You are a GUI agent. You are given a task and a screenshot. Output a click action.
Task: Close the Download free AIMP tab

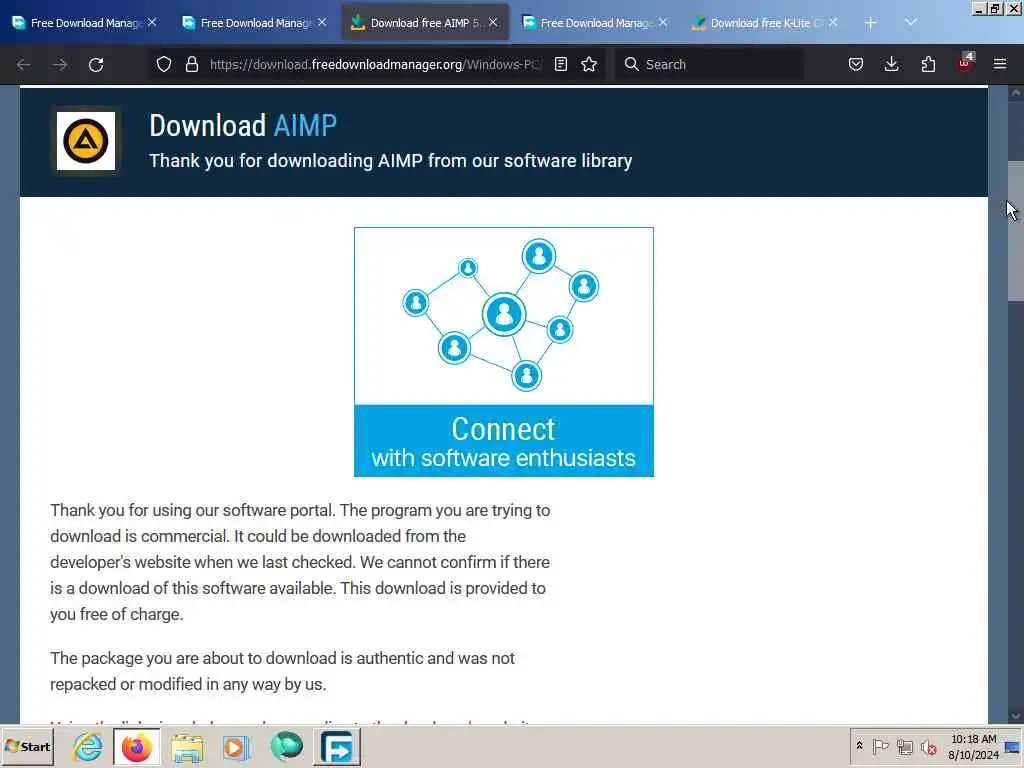point(493,22)
